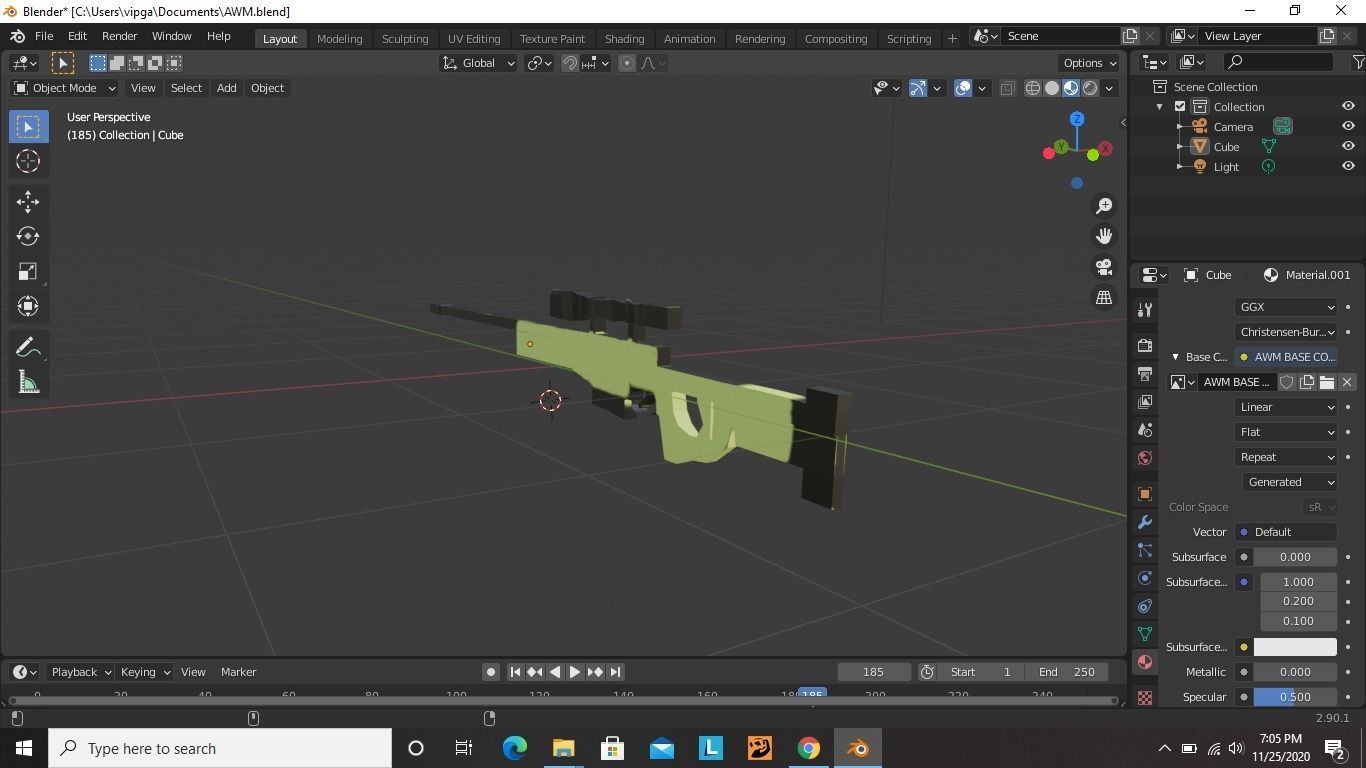The height and width of the screenshot is (768, 1366).
Task: Open the World properties tab
Action: (1145, 458)
